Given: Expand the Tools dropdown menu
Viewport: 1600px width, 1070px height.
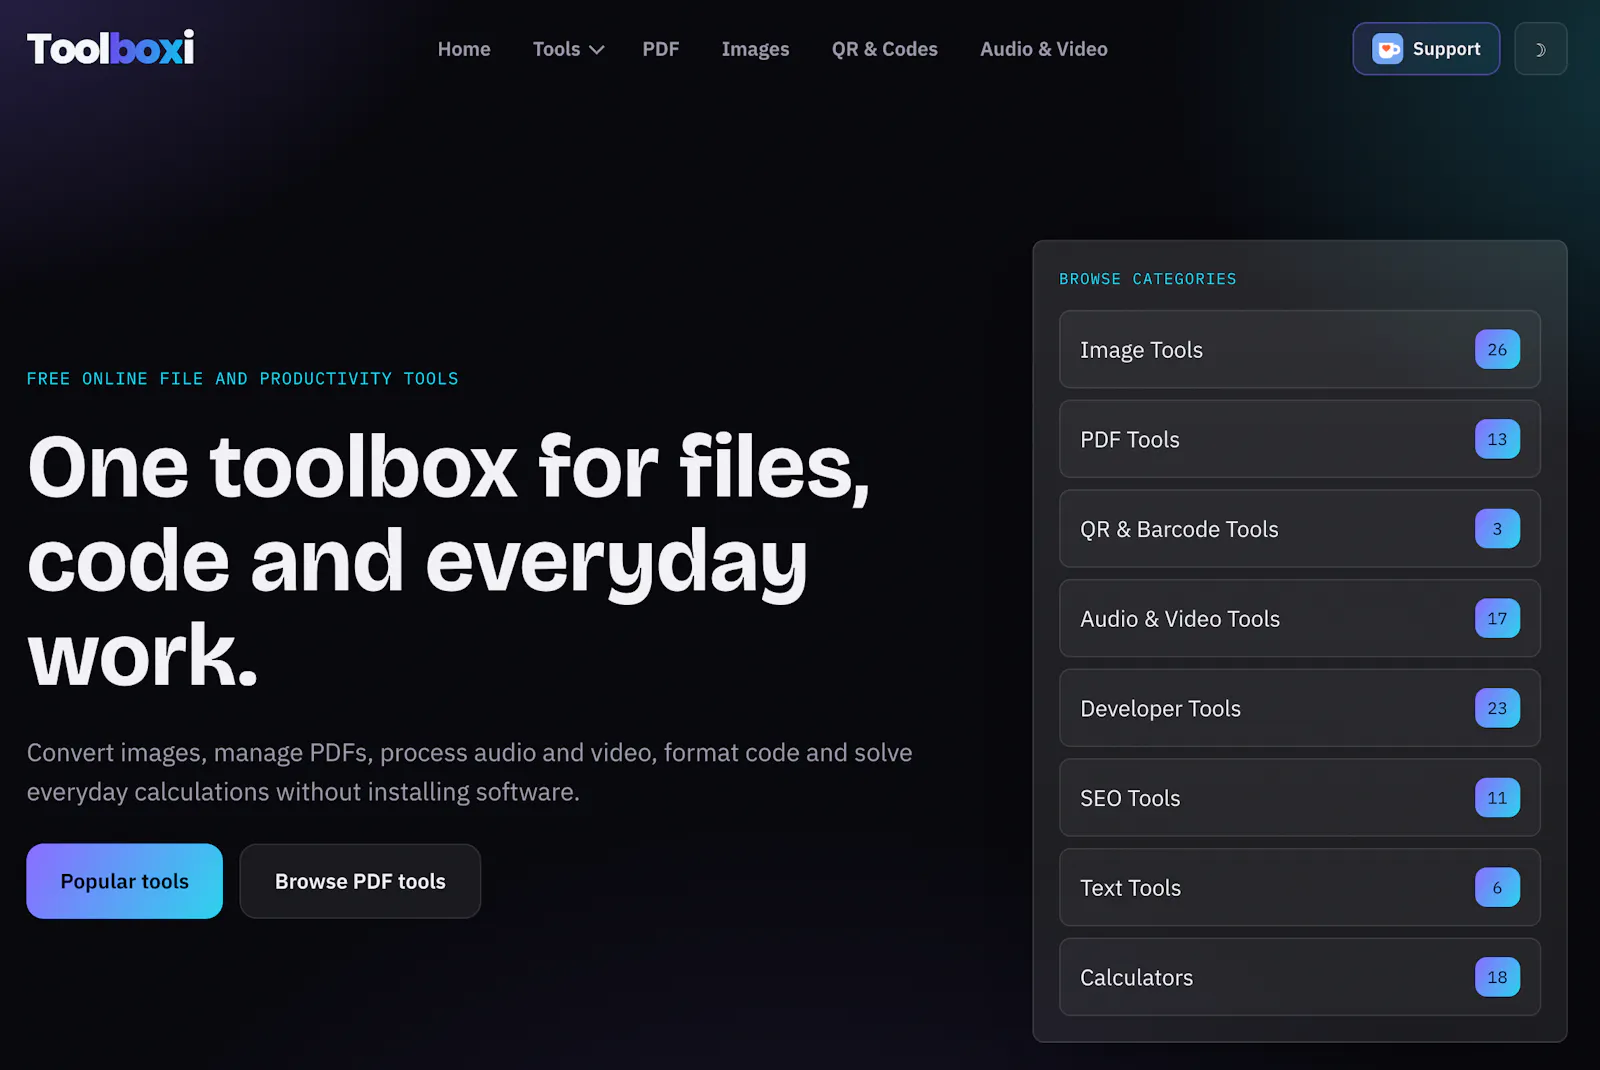Looking at the screenshot, I should 568,49.
